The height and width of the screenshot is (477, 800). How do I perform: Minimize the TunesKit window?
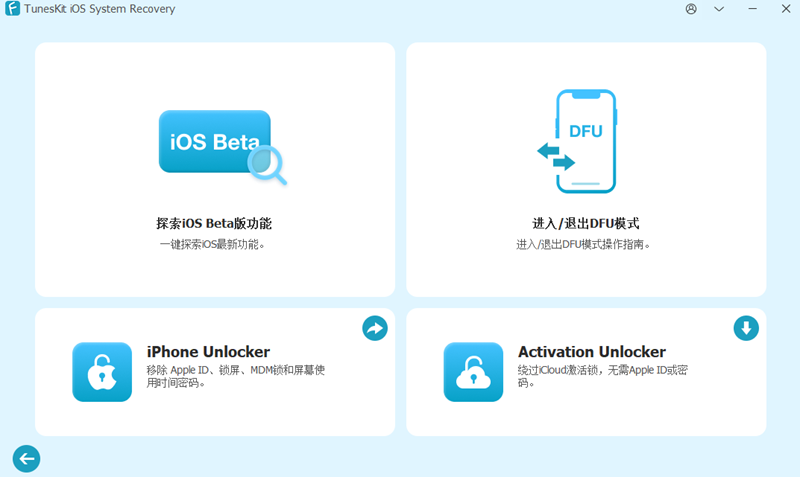point(753,9)
